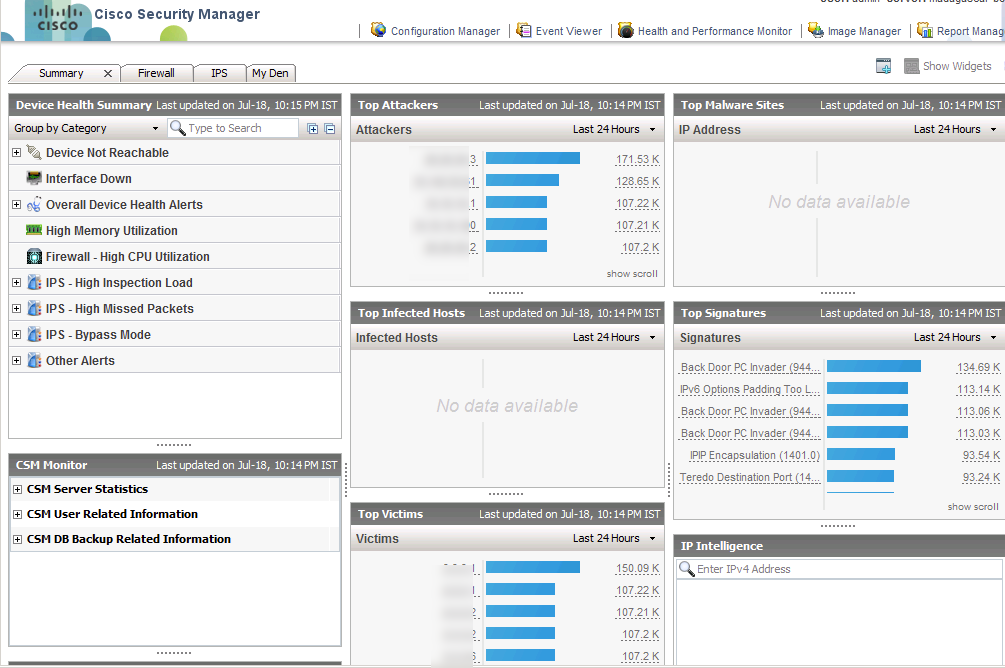Close the Summary tab
Viewport: 1005px width, 668px height.
click(108, 73)
